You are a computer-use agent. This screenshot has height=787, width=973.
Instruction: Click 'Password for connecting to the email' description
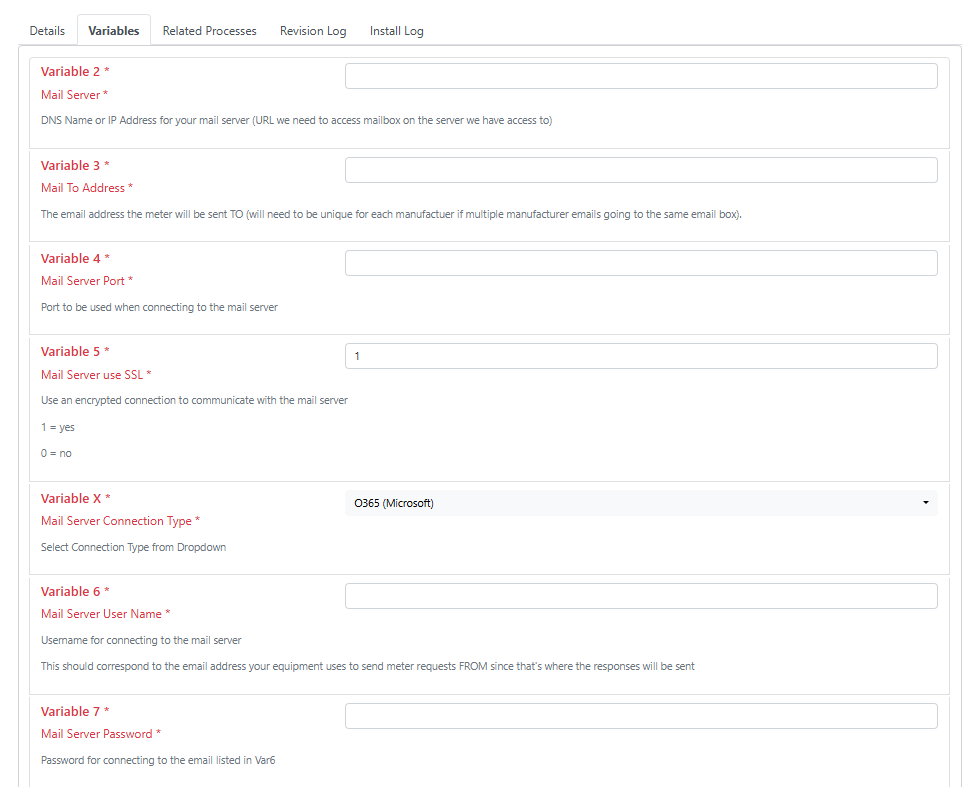pos(158,760)
